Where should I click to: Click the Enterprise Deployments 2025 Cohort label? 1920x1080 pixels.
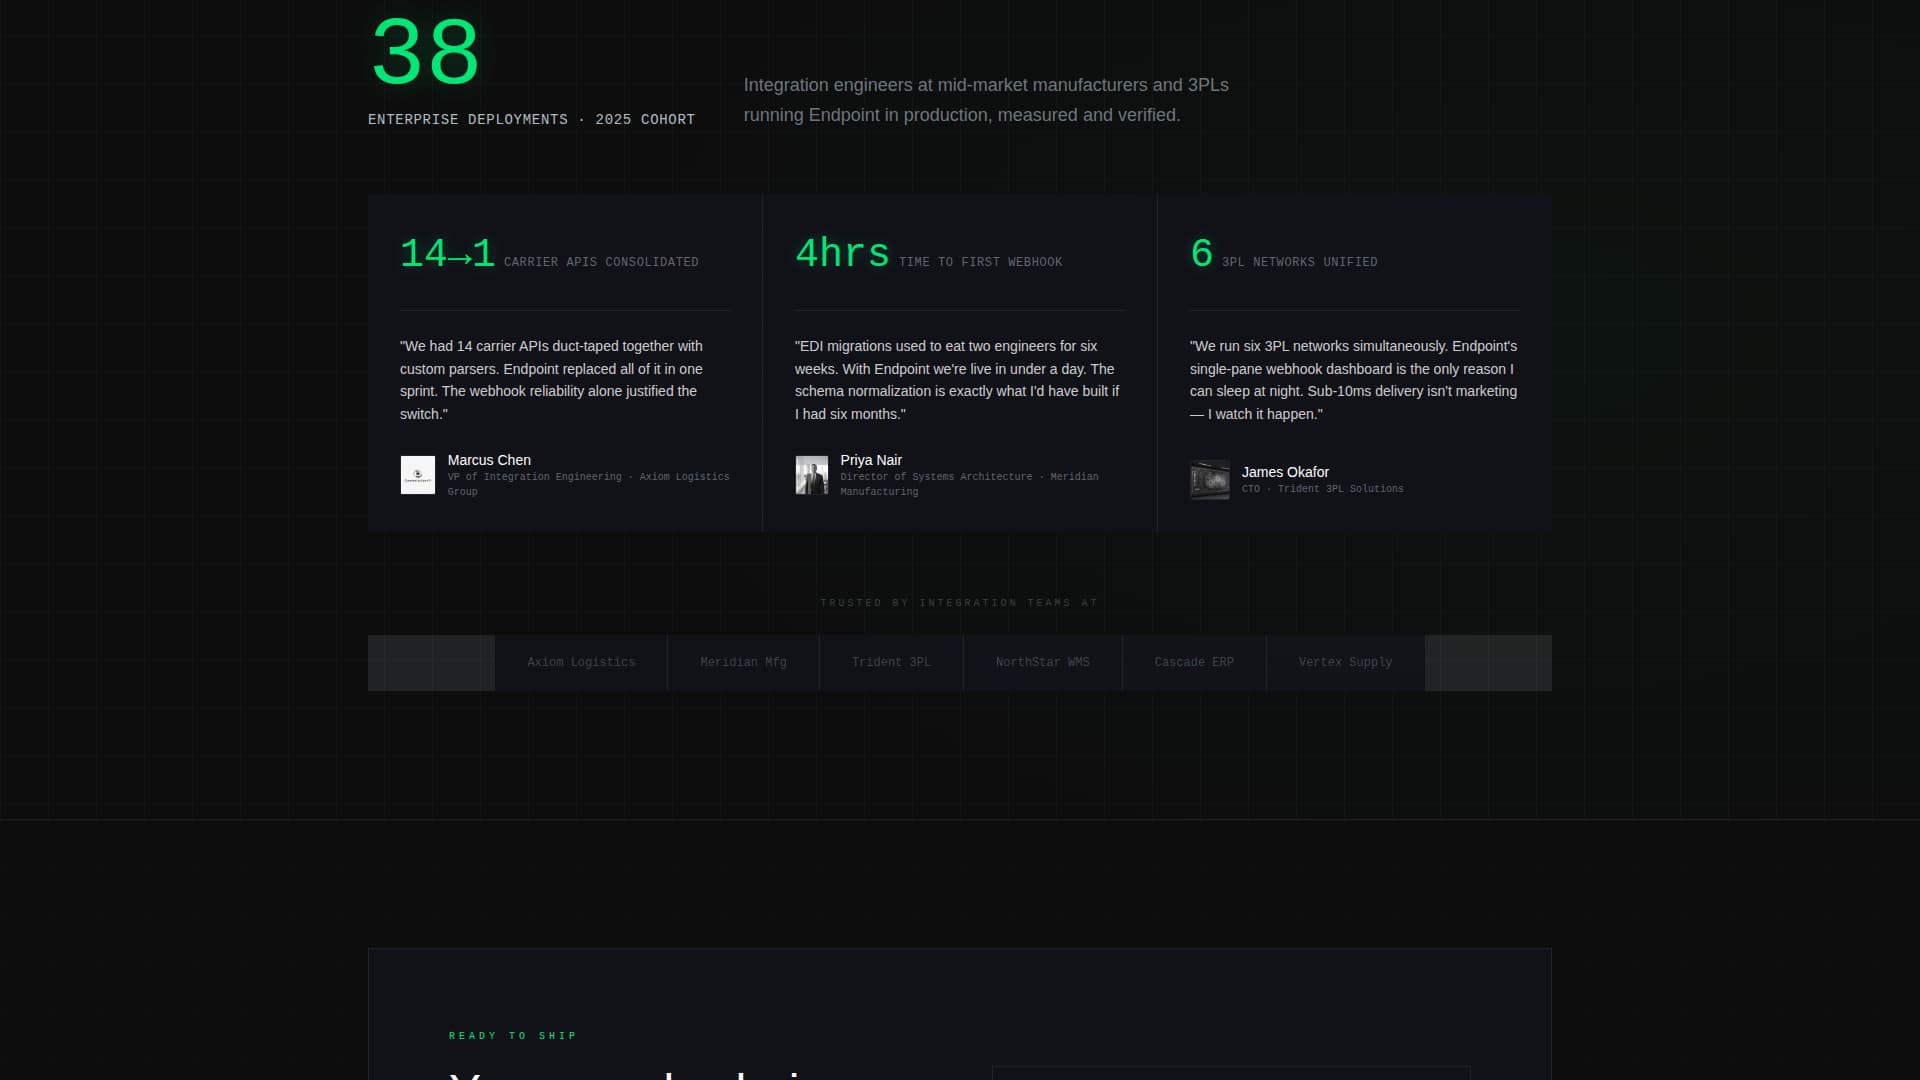click(531, 119)
